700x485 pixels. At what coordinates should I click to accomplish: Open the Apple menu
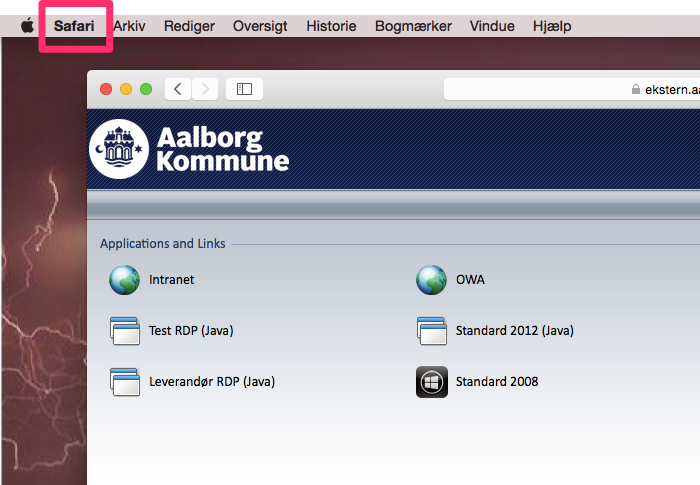point(27,26)
